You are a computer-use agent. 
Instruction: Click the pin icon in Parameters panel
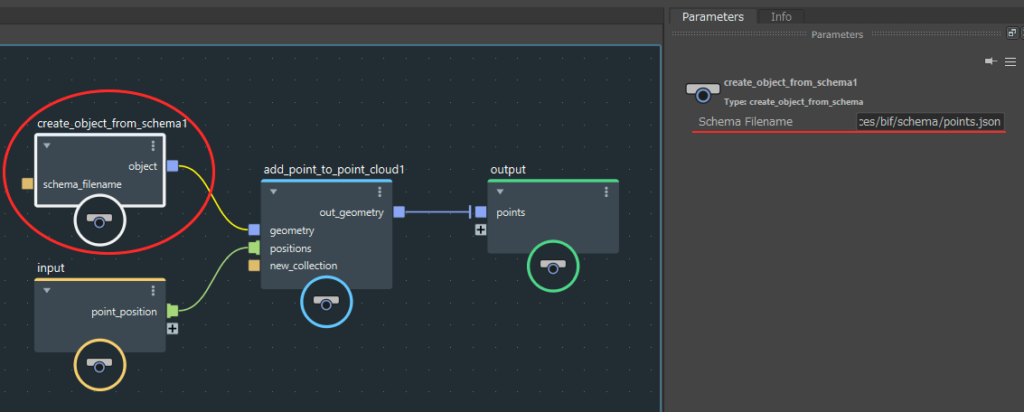[x=990, y=61]
